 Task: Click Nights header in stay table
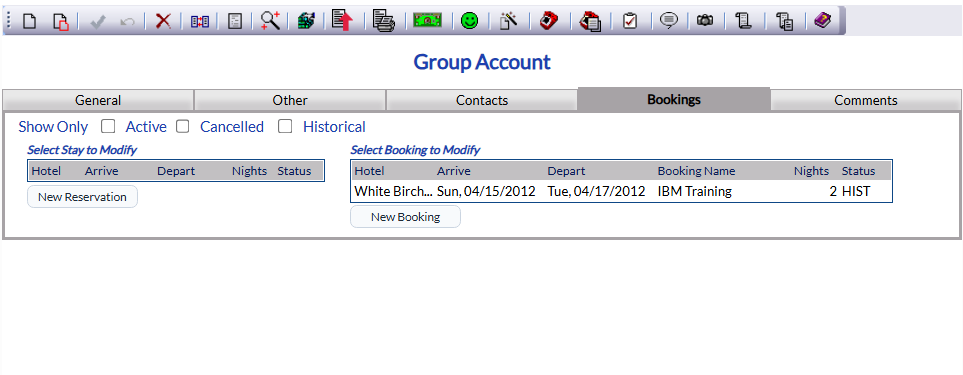[x=249, y=171]
